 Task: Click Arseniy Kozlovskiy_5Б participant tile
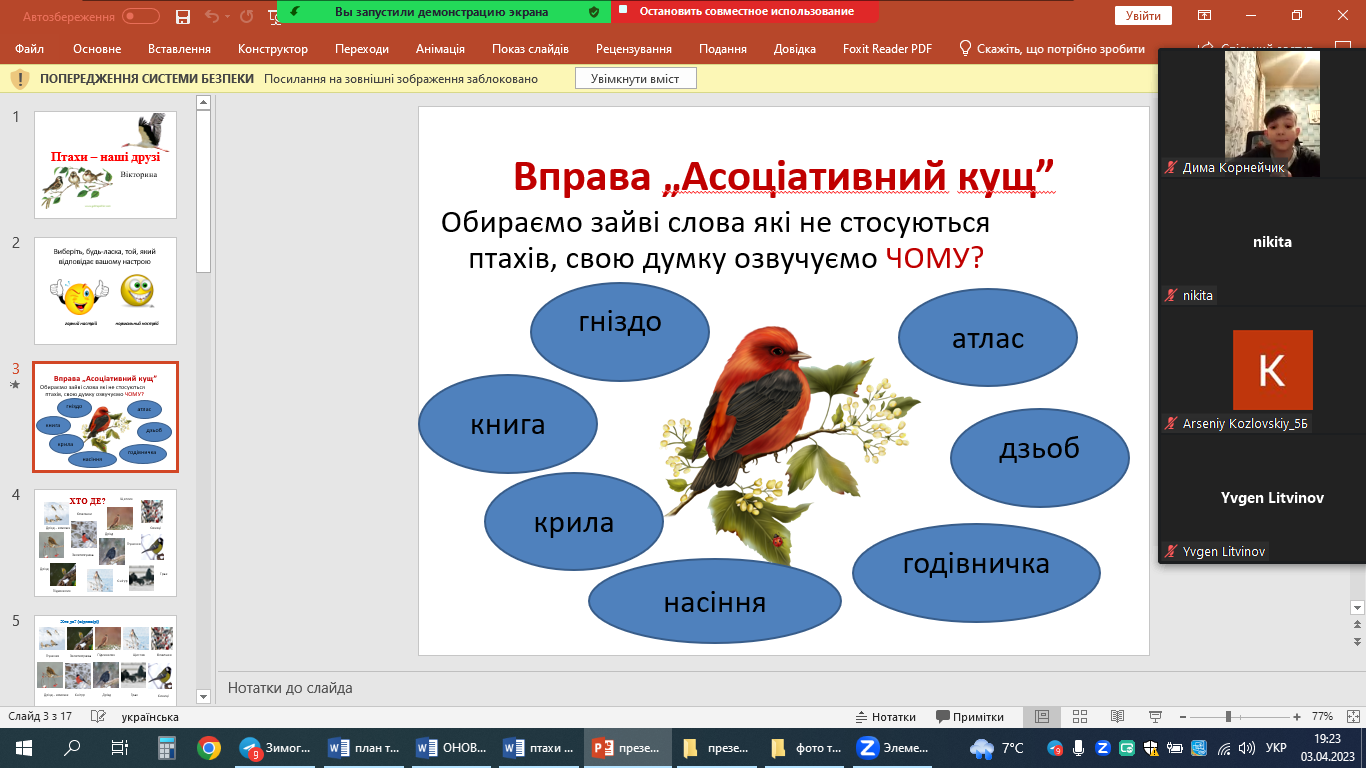pyautogui.click(x=1262, y=369)
